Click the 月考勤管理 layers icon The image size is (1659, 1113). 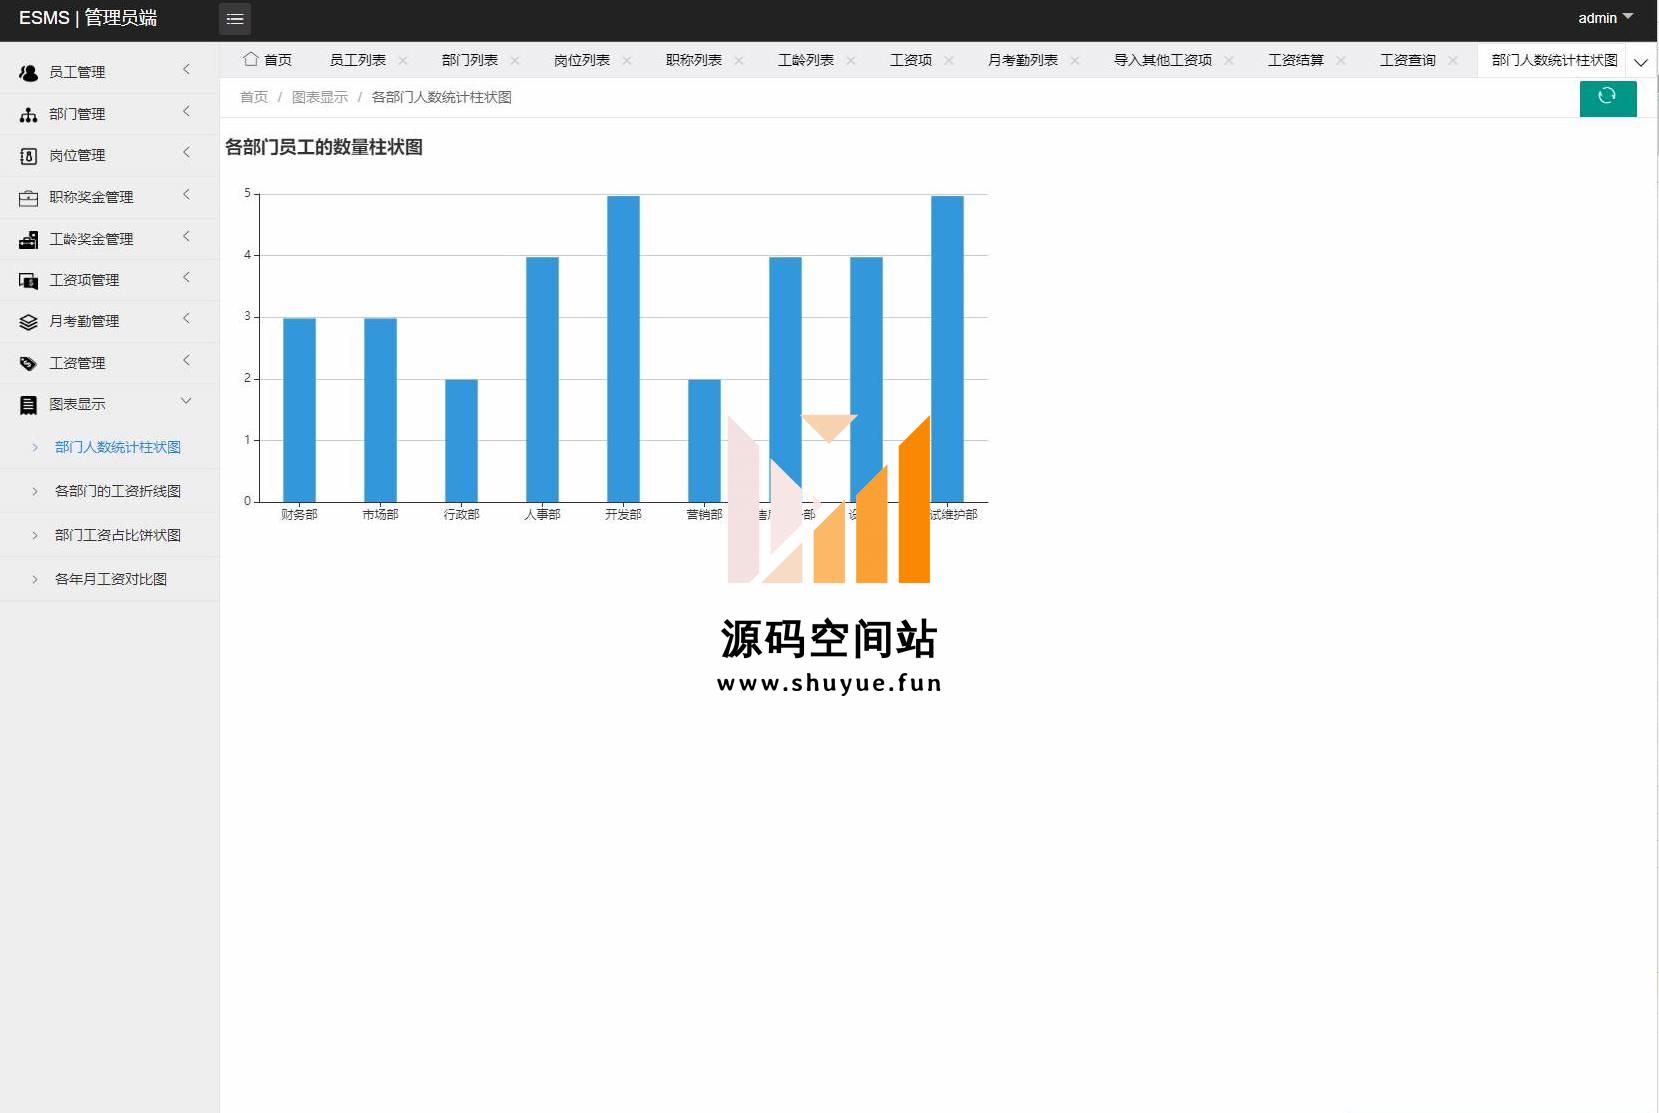point(28,322)
